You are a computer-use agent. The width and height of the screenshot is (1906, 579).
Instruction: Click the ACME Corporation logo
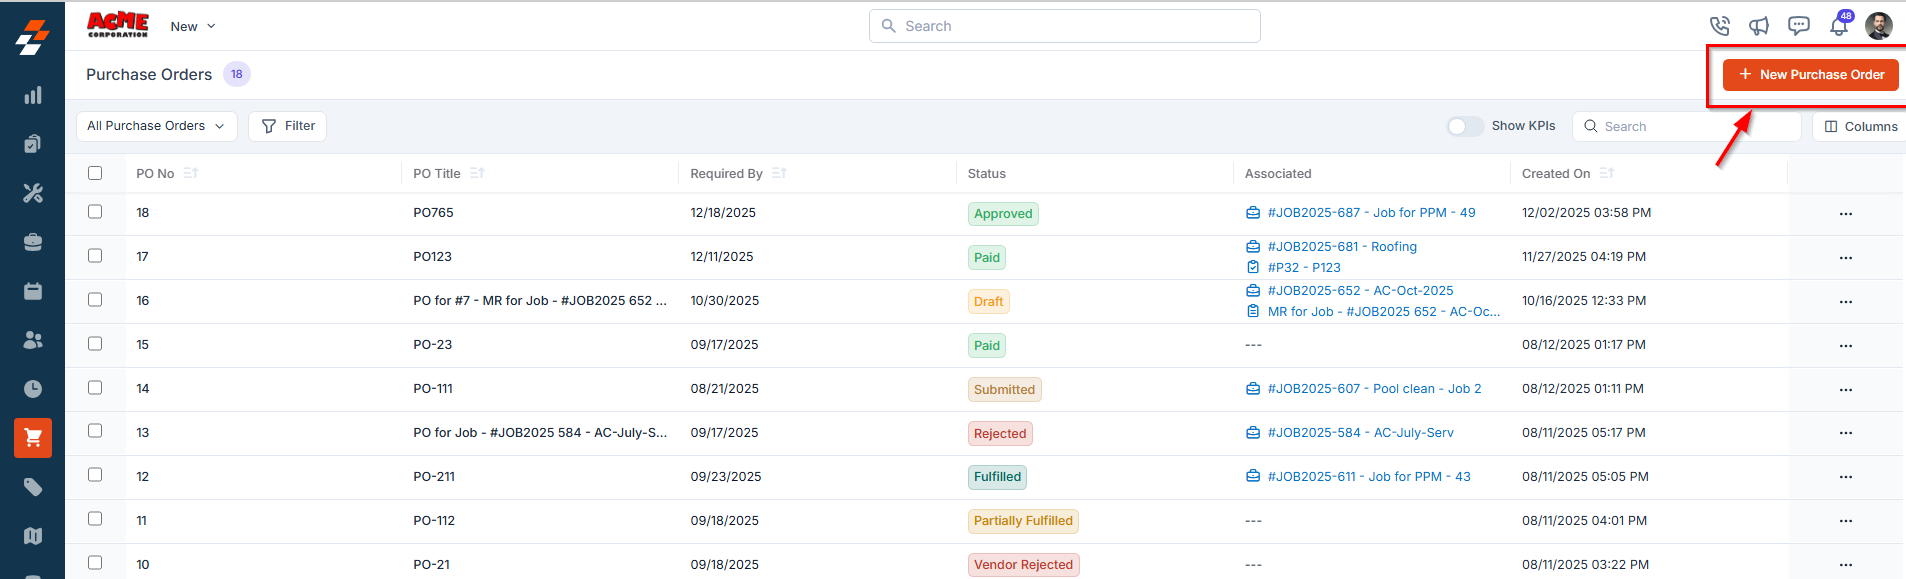[118, 25]
